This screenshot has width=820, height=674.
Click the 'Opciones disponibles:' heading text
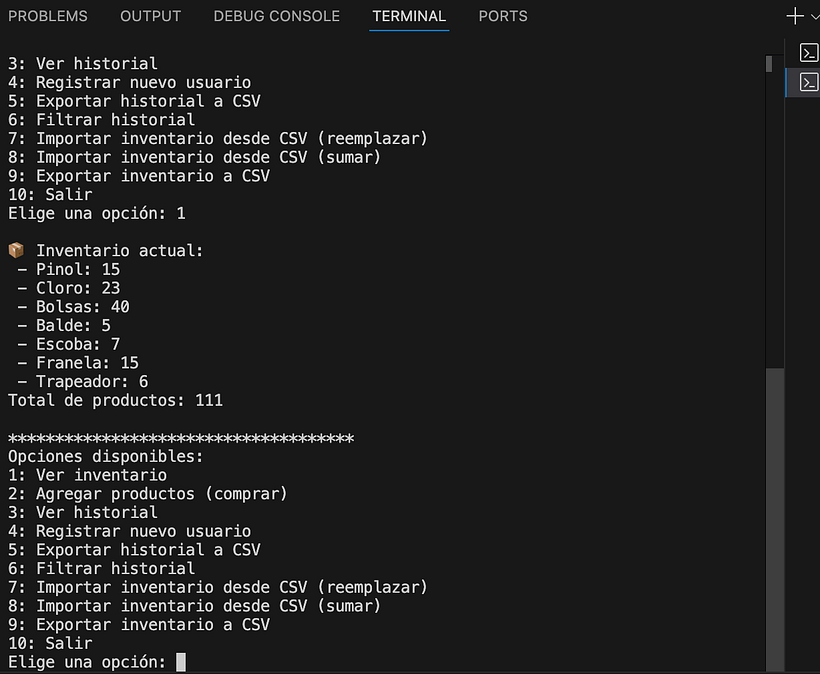106,456
